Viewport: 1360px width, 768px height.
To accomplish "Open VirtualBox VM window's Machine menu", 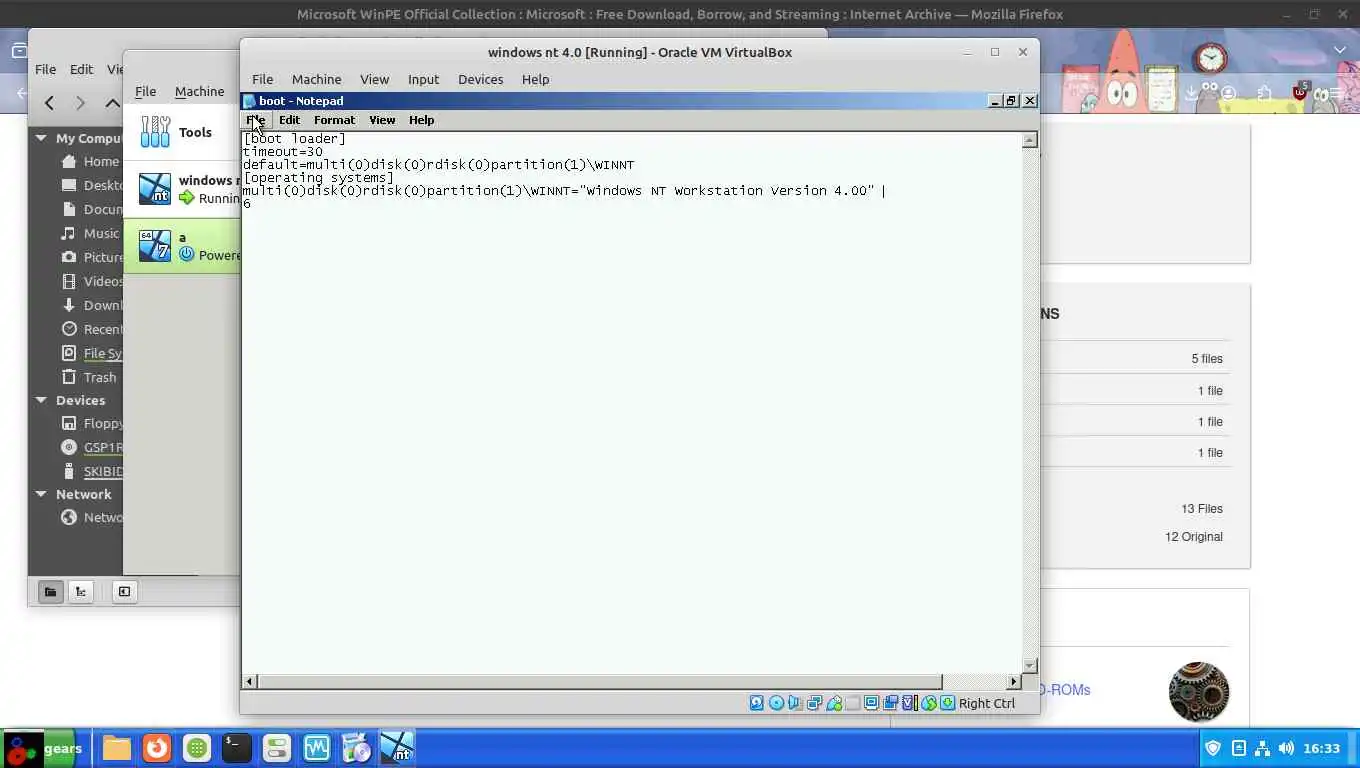I will click(316, 79).
